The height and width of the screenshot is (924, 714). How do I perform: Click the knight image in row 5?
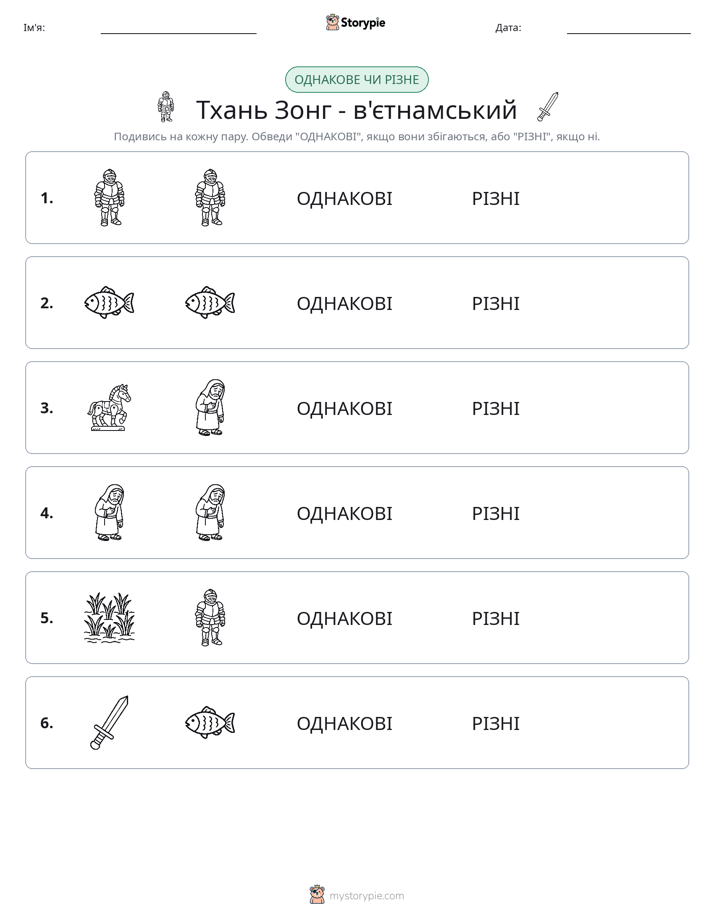coord(210,618)
